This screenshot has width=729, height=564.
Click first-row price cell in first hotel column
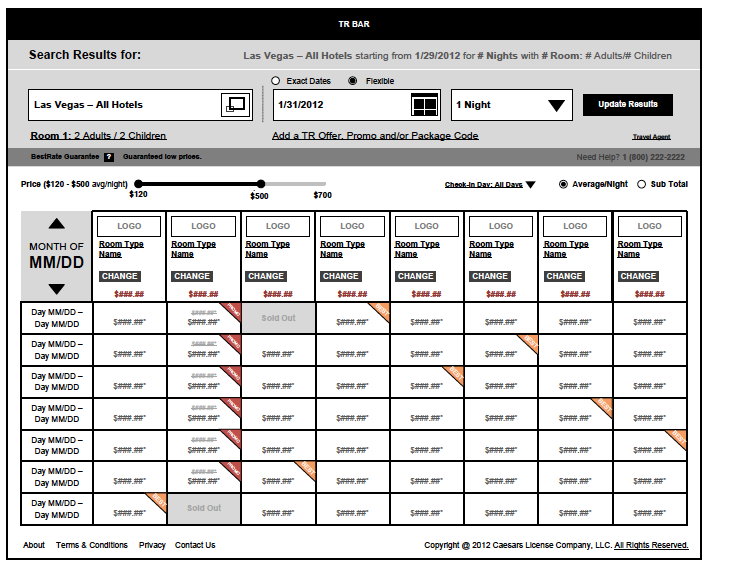click(129, 318)
